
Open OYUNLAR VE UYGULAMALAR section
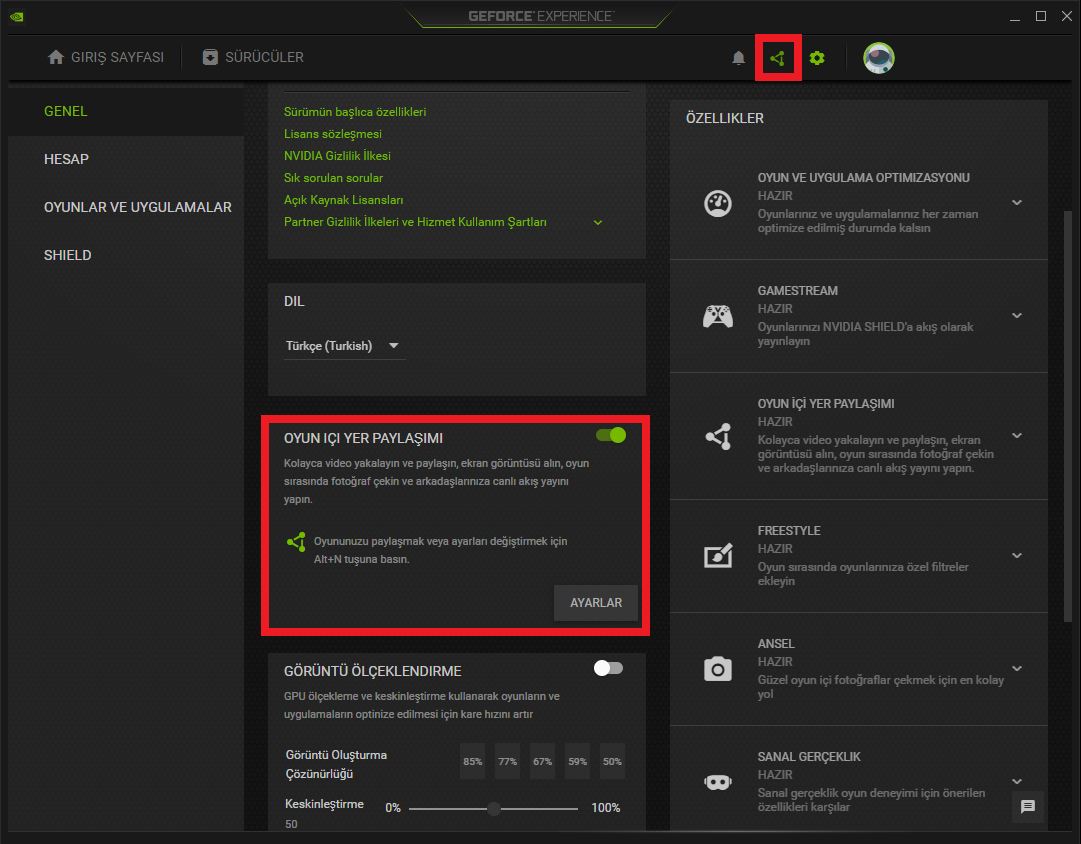pyautogui.click(x=126, y=208)
